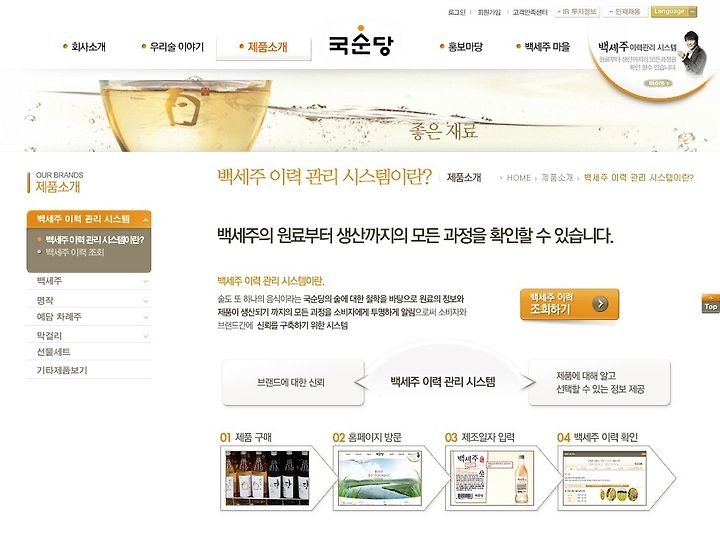720x549 pixels.
Task: Open the 04 백세주 이력 확인 thumbnail
Action: (x=604, y=478)
